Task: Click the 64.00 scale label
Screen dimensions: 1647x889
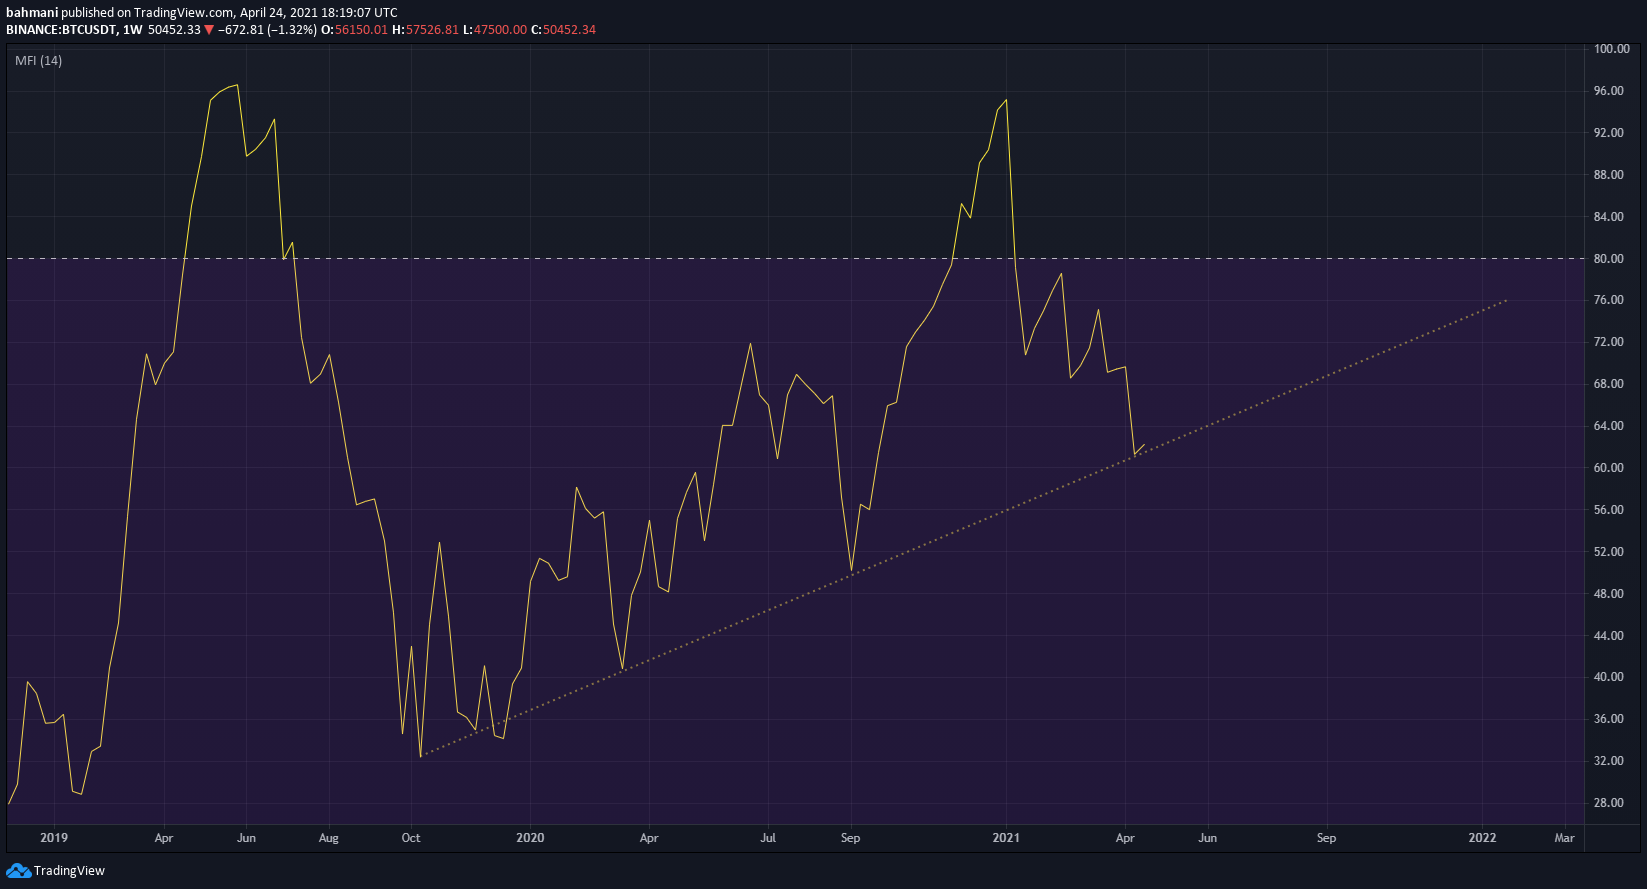Action: [x=1609, y=426]
